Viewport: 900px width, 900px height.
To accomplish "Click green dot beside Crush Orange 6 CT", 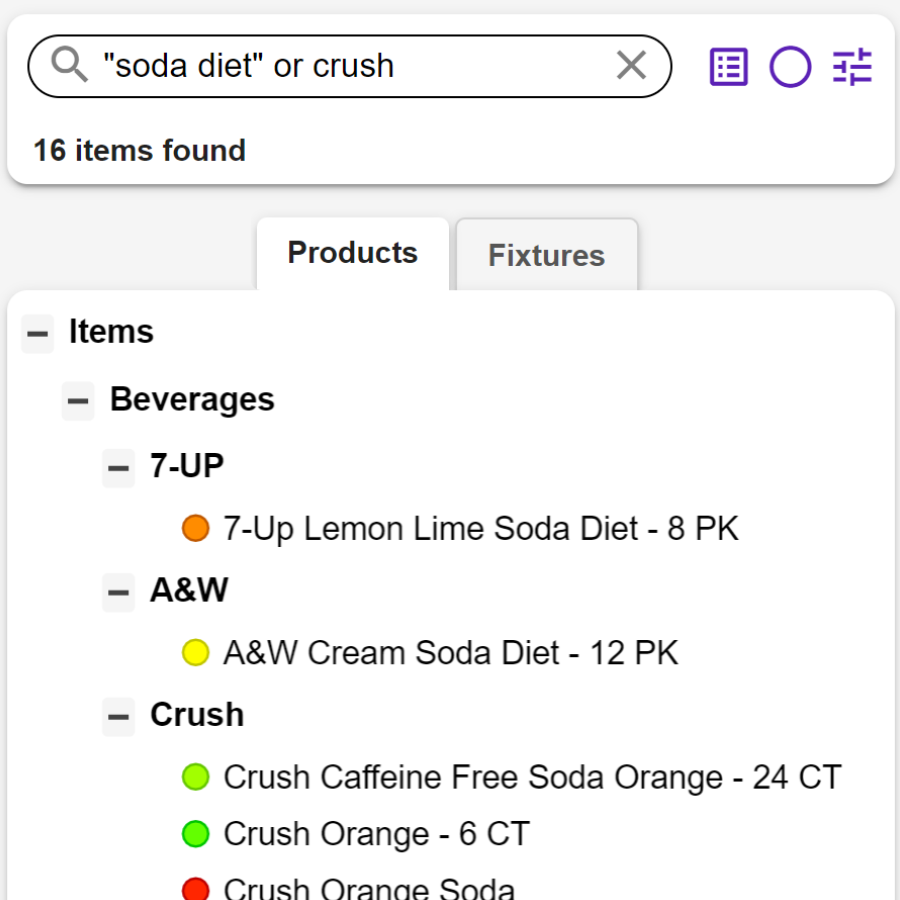I will [196, 833].
